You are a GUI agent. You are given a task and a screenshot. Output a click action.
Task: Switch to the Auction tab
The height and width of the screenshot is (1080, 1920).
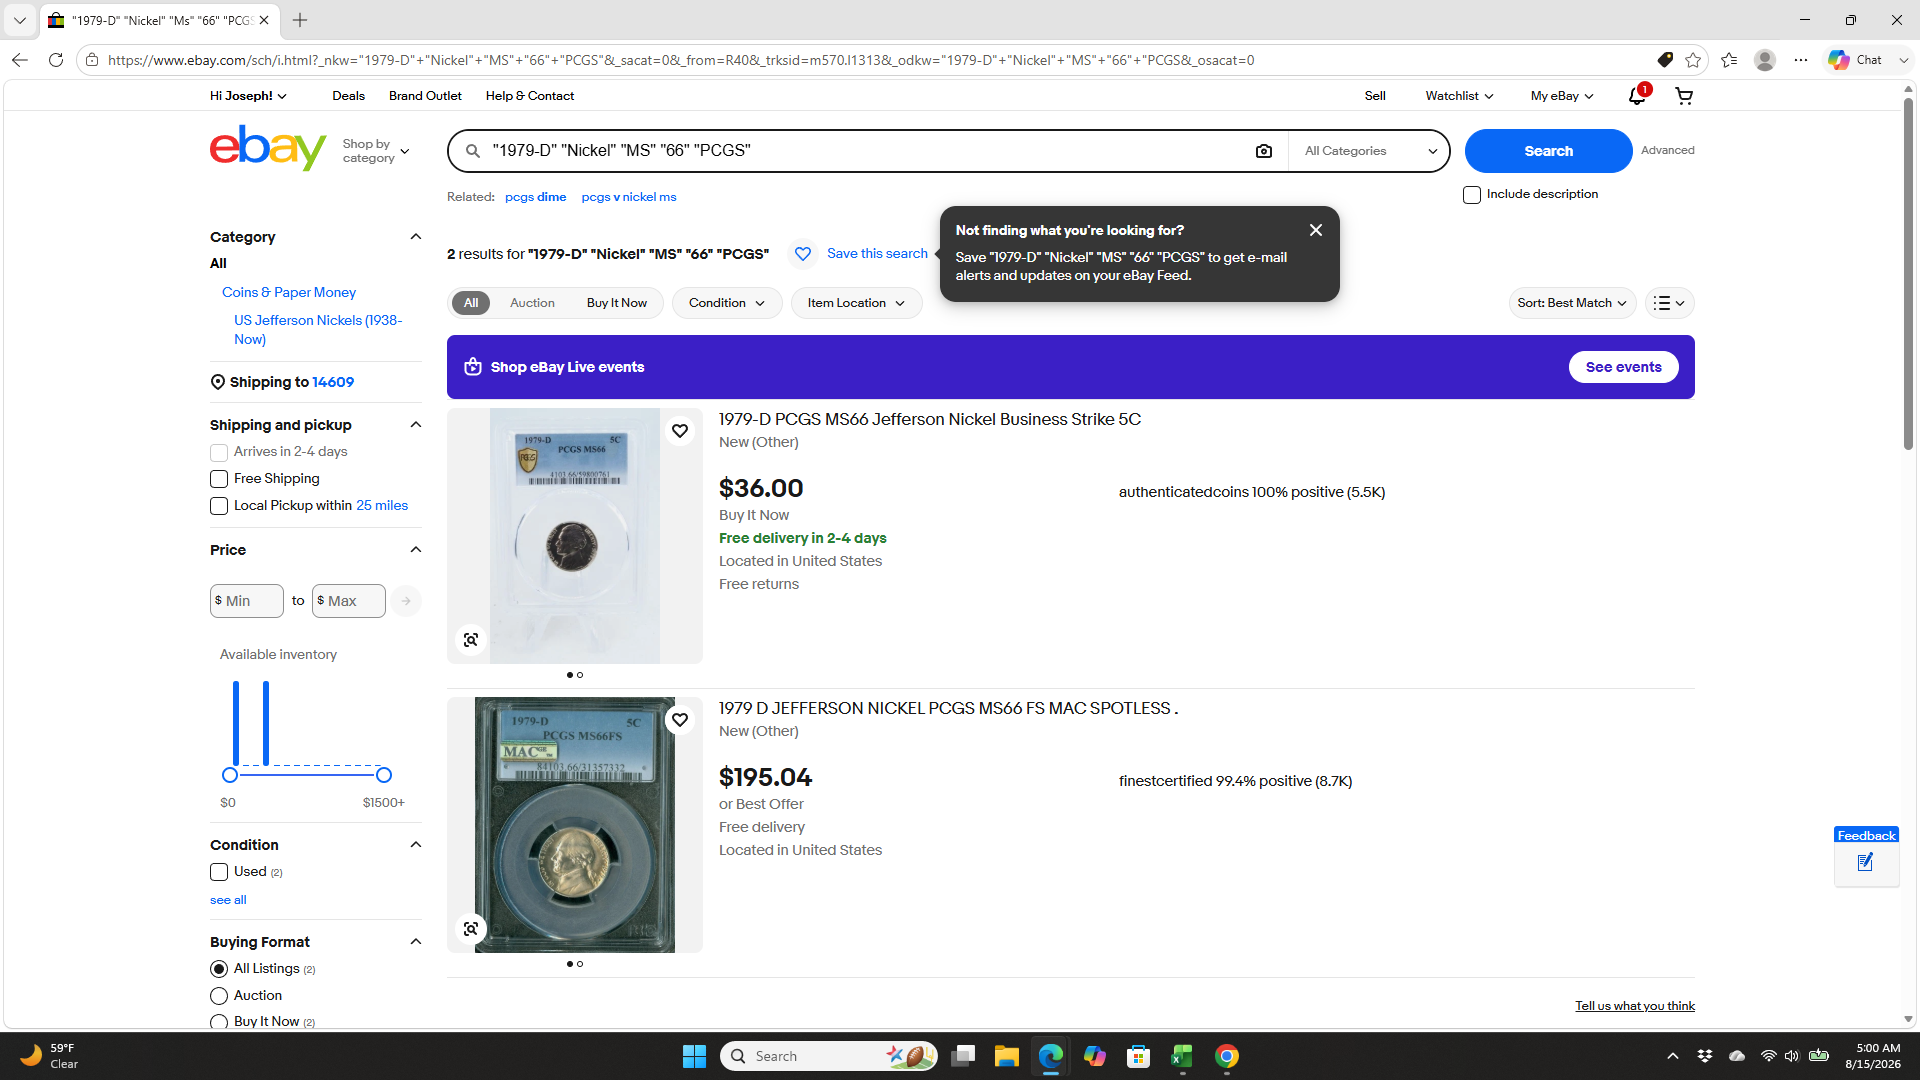point(532,303)
